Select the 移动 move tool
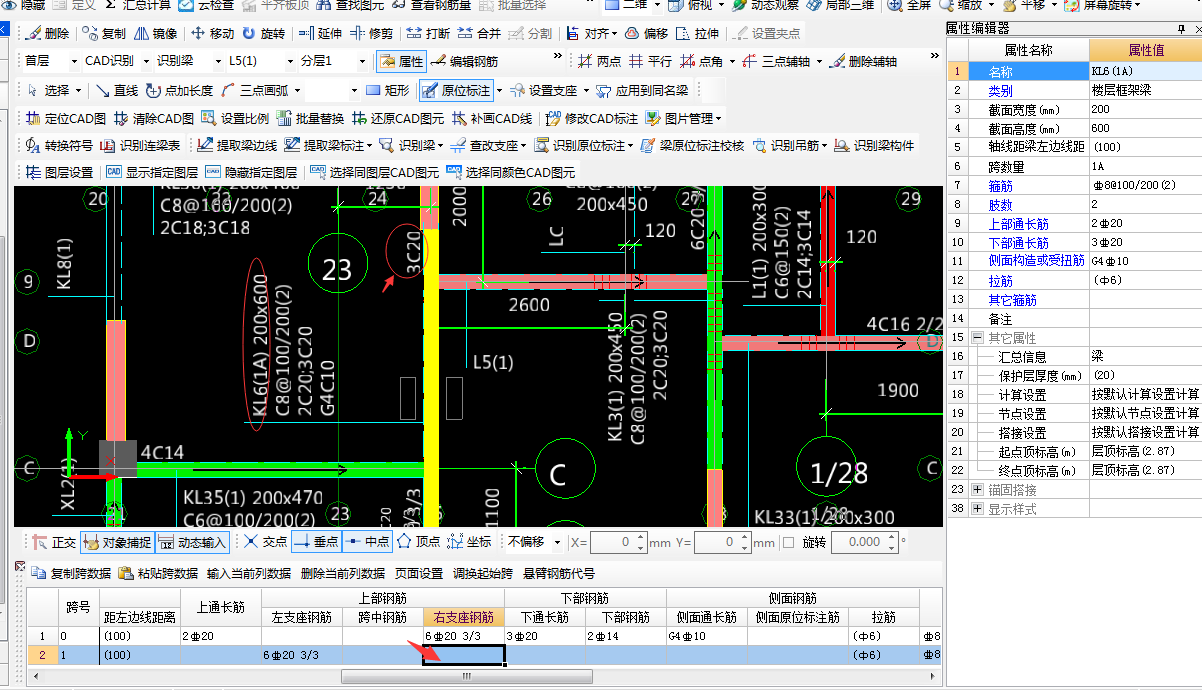 pos(212,33)
